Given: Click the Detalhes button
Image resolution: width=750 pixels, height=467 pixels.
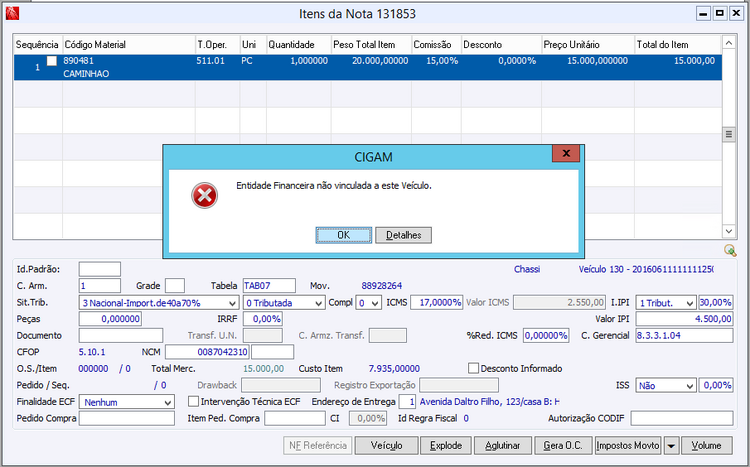Looking at the screenshot, I should pyautogui.click(x=403, y=235).
